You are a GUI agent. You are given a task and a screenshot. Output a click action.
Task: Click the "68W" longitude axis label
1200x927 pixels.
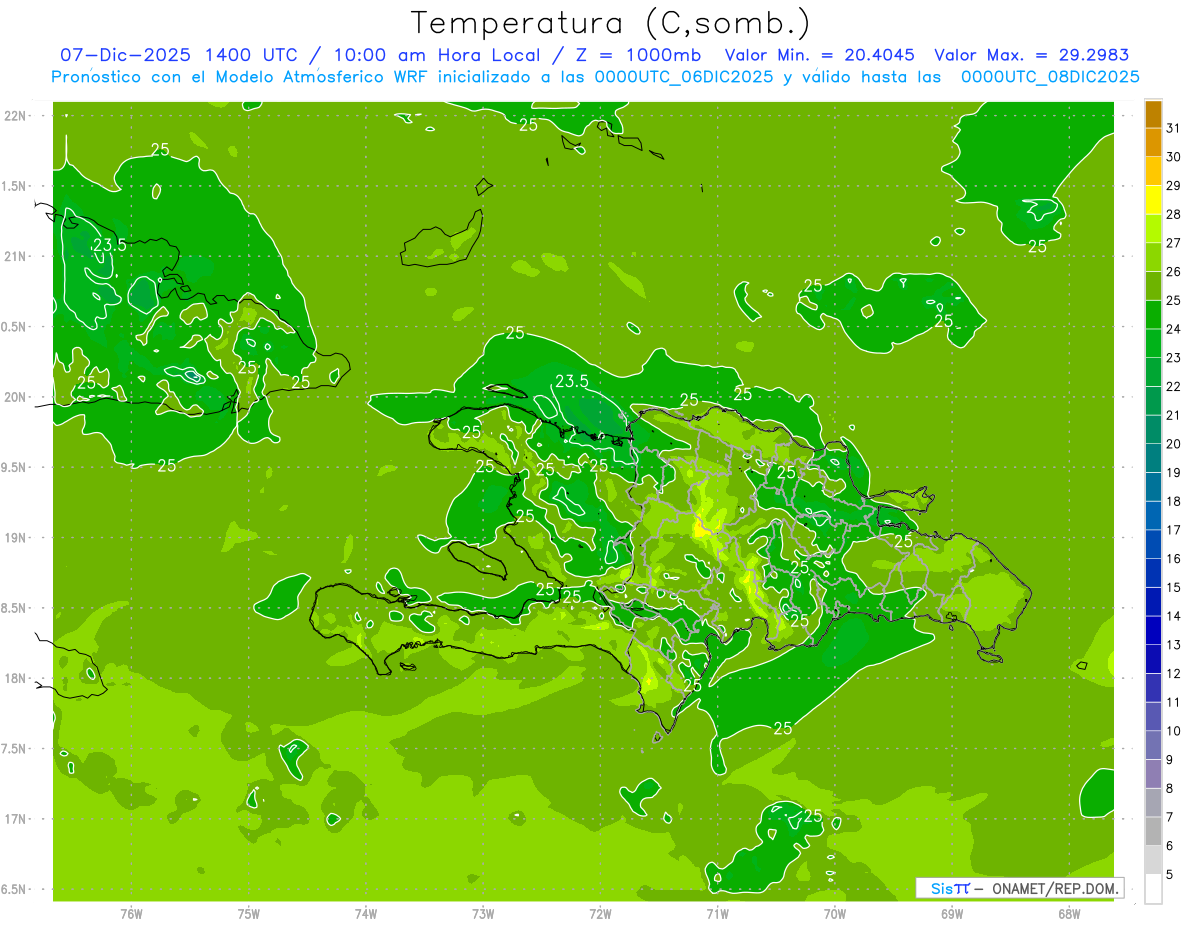pos(1069,913)
